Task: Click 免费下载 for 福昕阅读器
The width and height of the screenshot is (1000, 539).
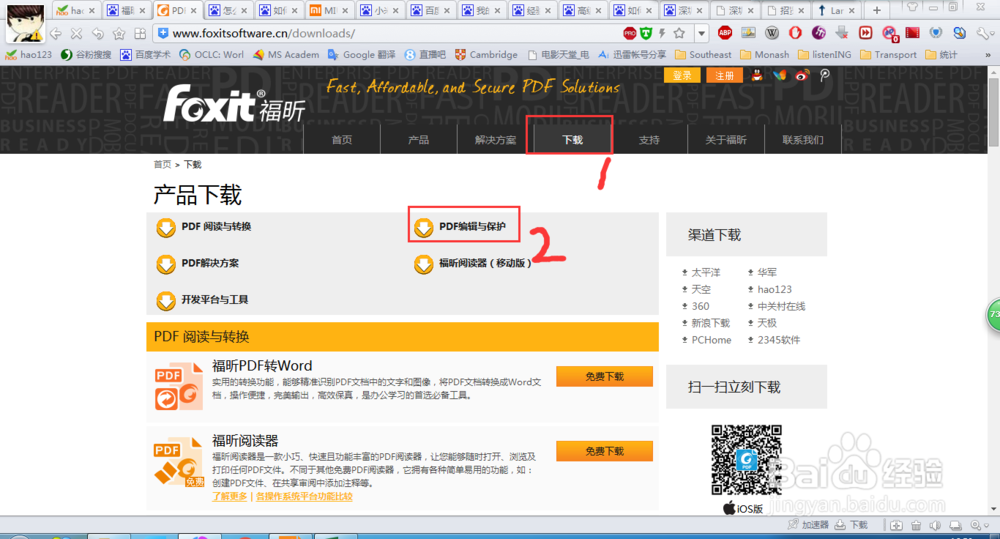Action: 604,451
